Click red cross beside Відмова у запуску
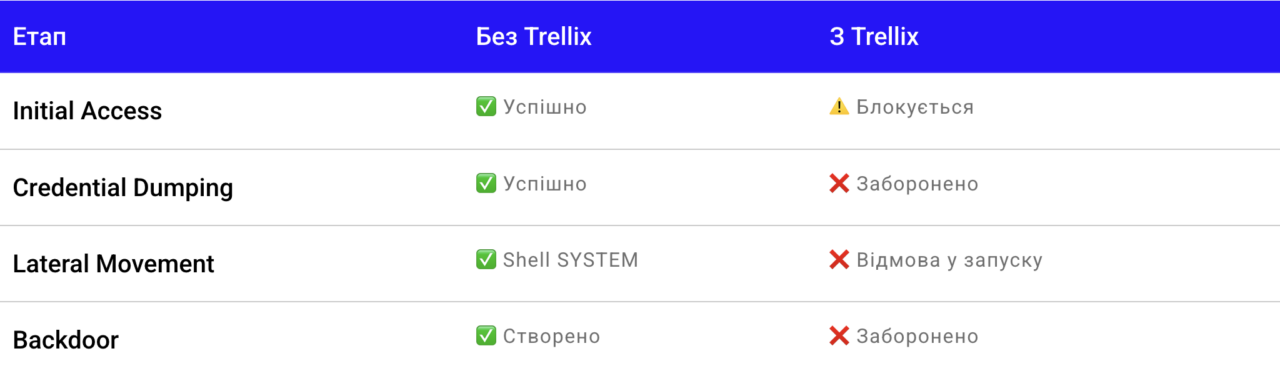Viewport: 1280px width, 366px height. coord(839,260)
